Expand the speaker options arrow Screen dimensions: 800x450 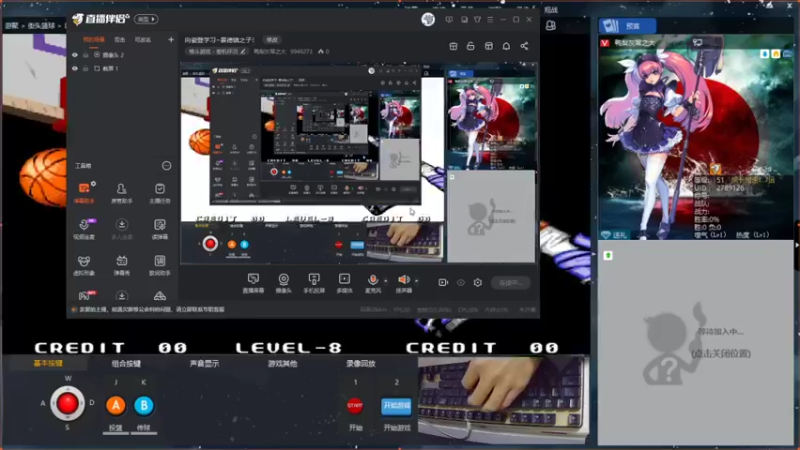416,281
